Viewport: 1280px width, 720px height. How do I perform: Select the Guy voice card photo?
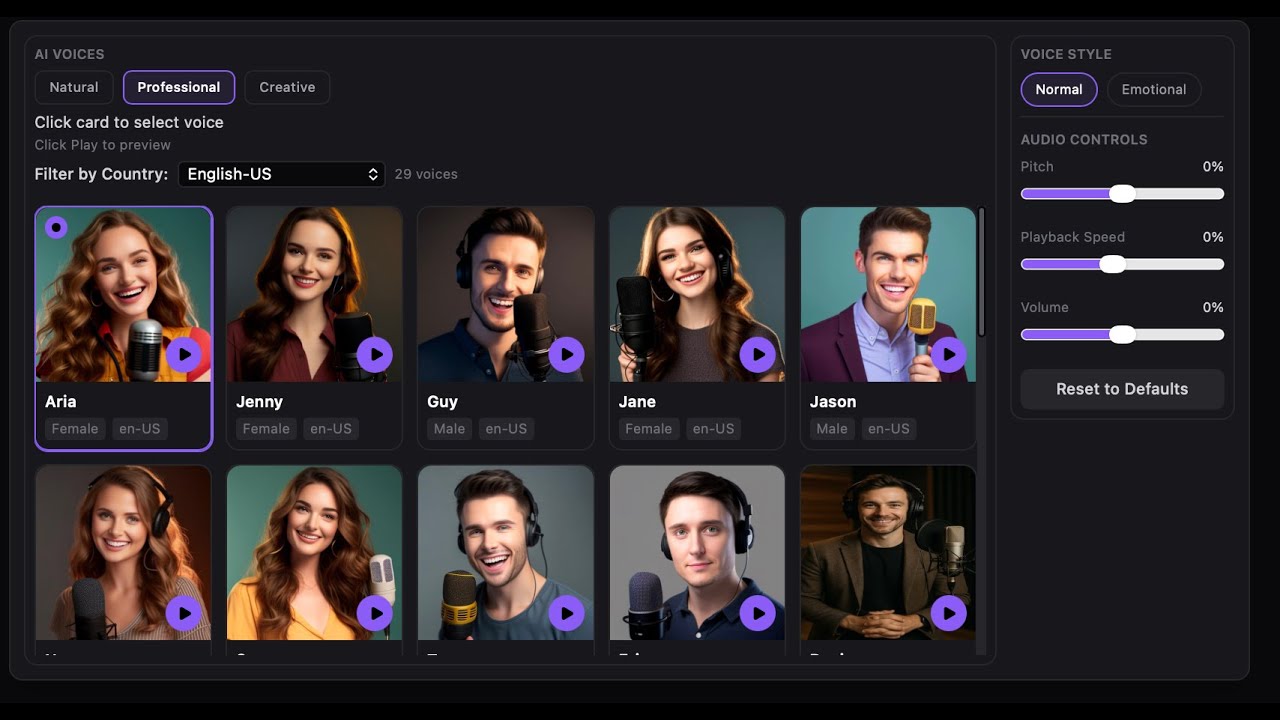pos(506,295)
